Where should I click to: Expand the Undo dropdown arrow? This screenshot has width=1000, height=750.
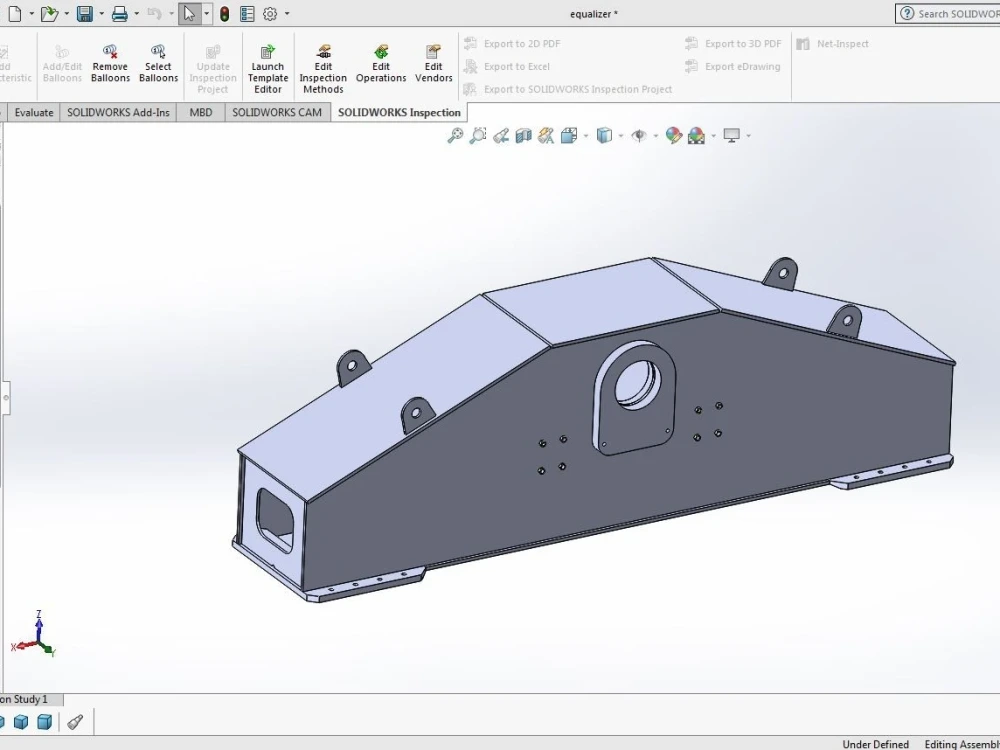[170, 13]
